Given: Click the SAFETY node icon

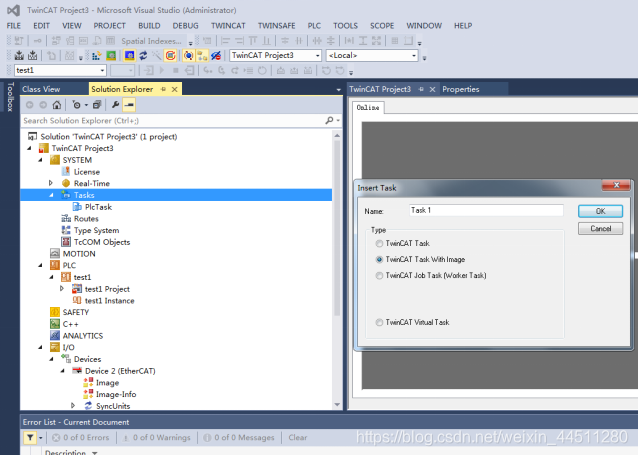Looking at the screenshot, I should [55, 312].
